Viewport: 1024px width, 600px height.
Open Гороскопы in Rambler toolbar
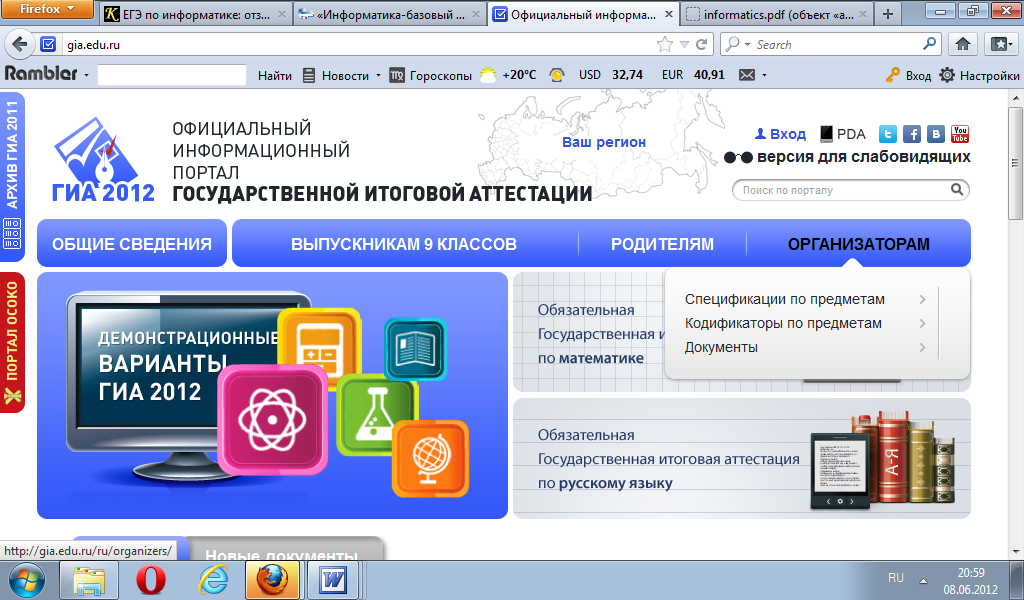(431, 76)
